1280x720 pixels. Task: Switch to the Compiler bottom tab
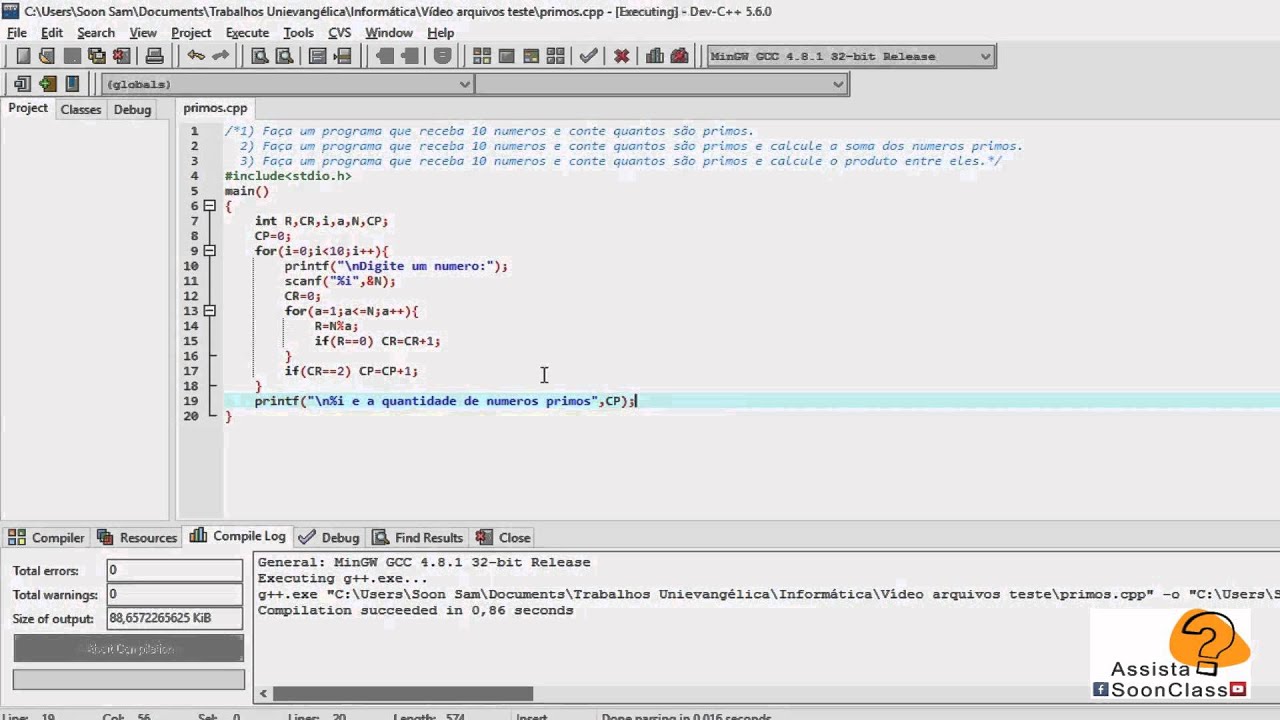tap(47, 537)
